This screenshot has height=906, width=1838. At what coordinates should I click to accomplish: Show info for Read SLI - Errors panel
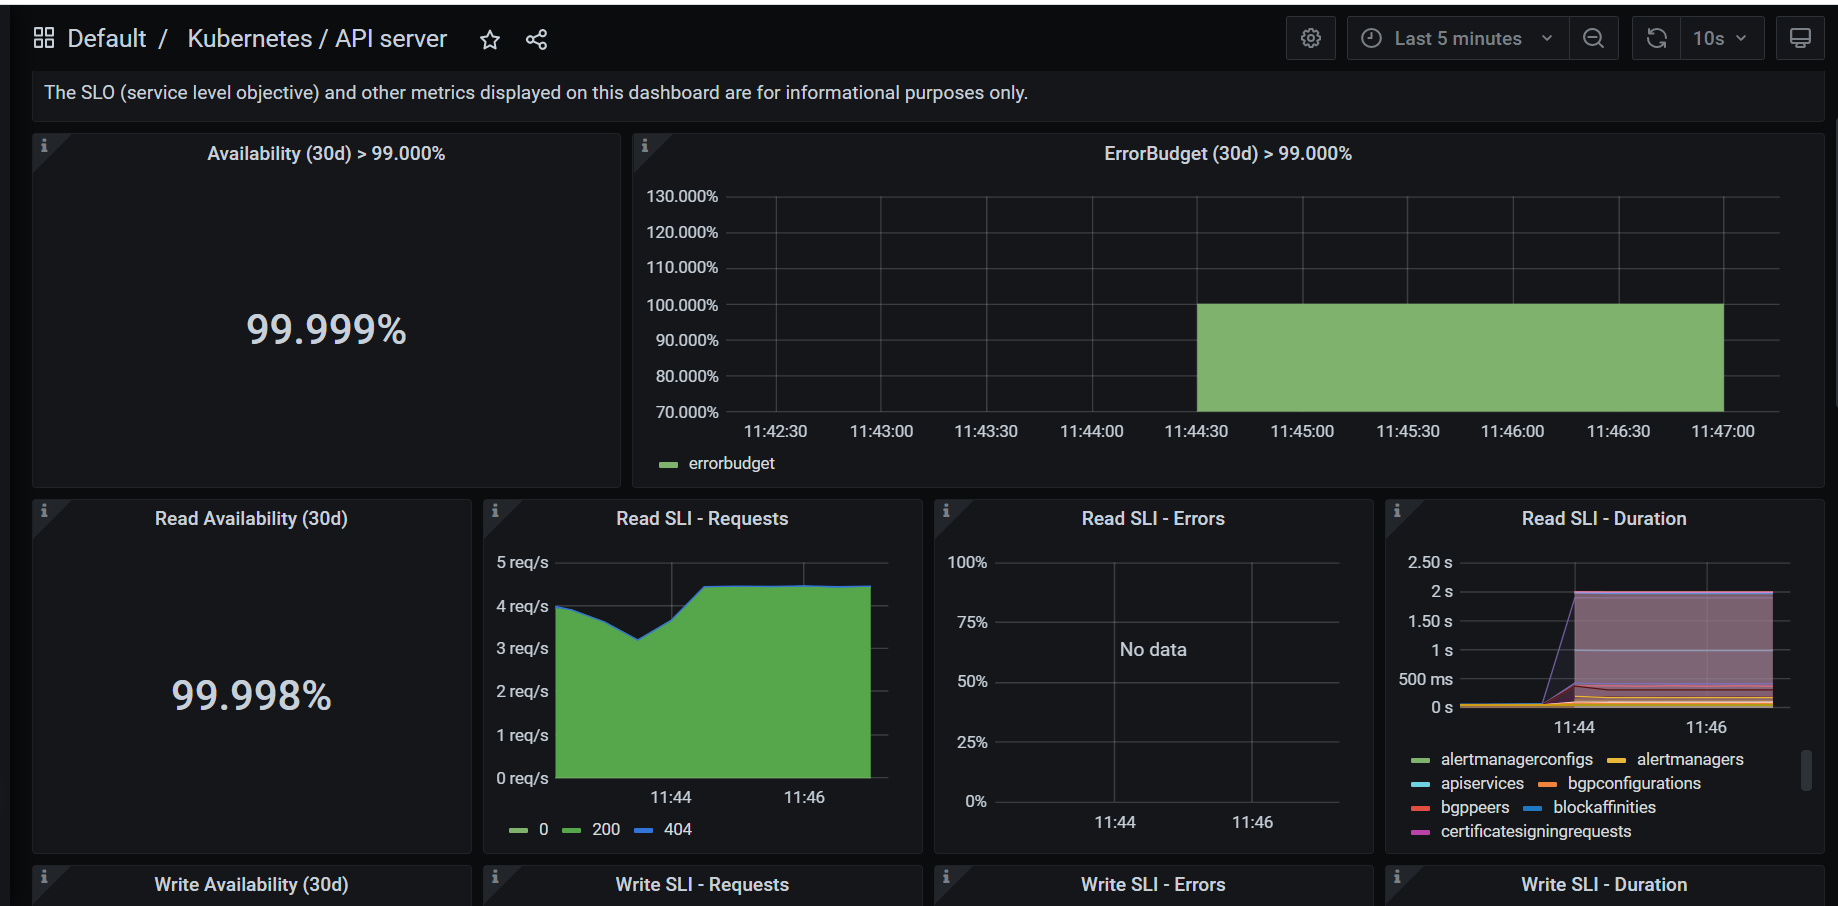click(x=946, y=511)
